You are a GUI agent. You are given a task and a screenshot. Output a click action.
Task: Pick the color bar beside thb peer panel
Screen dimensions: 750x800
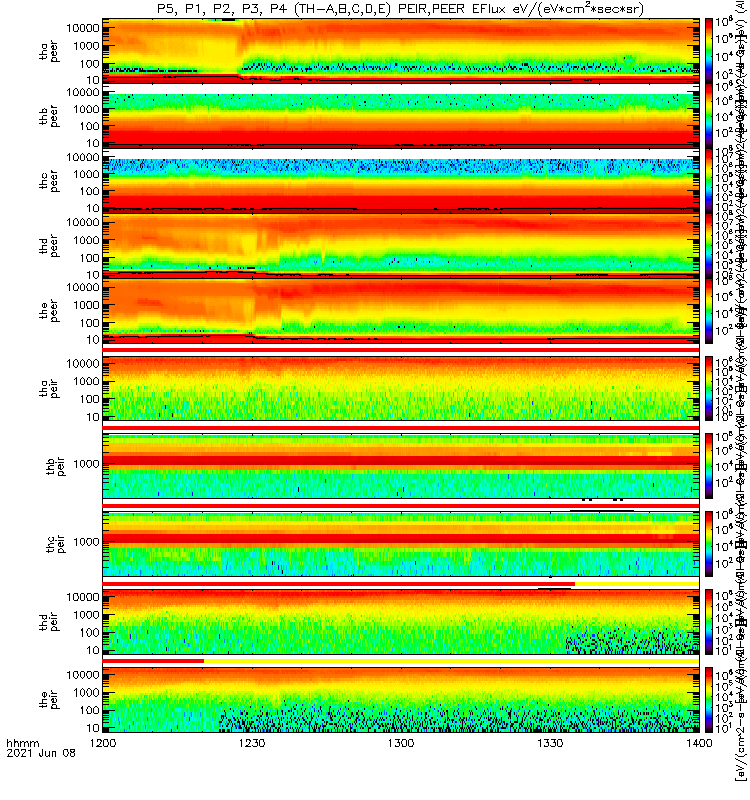pos(709,115)
